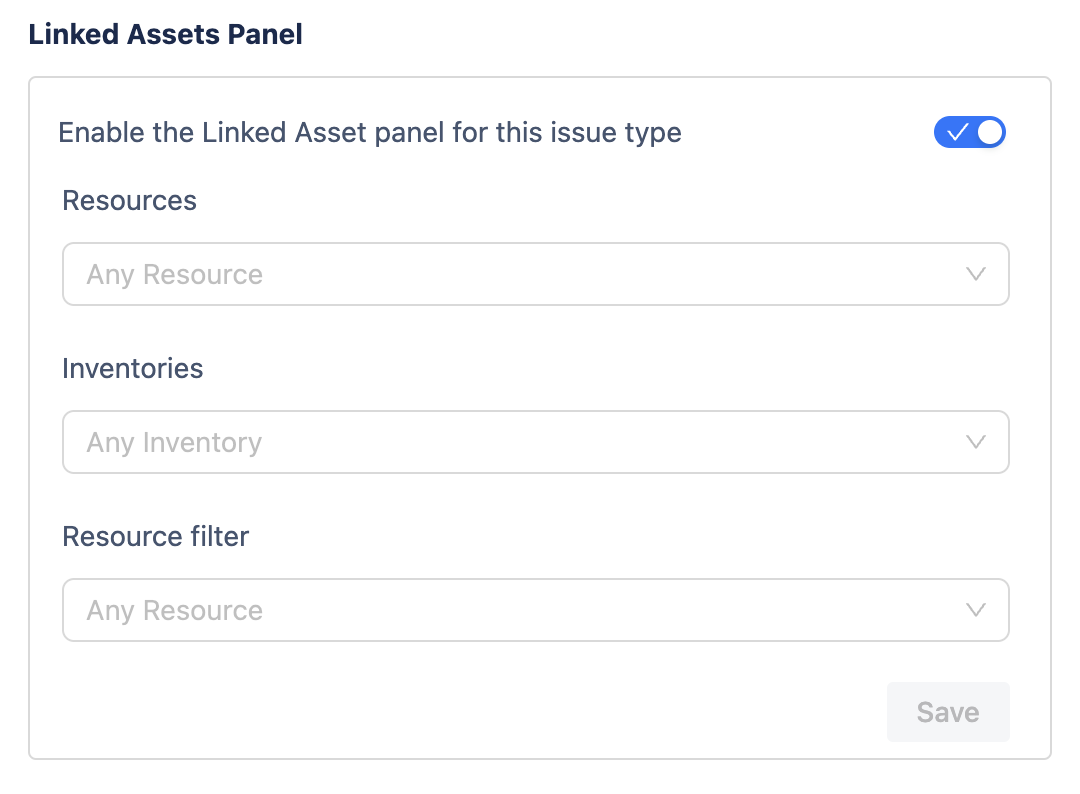Click the chevron arrow in Resource filter dropdown

click(977, 610)
